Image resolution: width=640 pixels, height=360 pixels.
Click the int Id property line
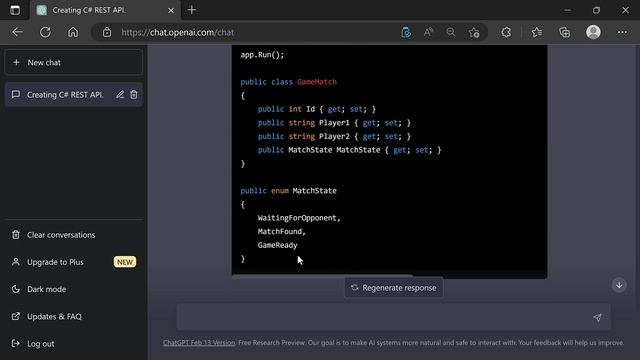(317, 109)
